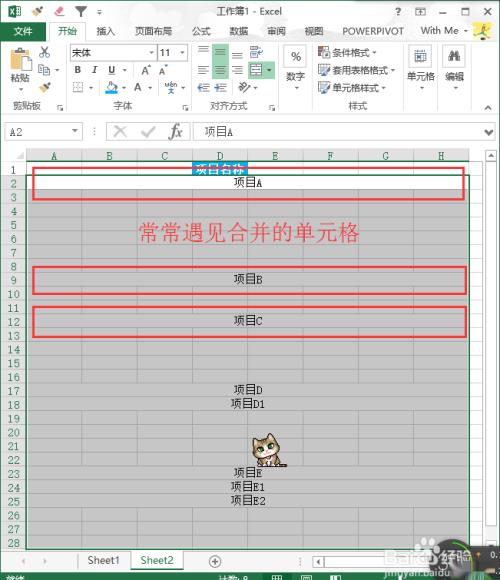Click the Decrease Indent icon
500x580 pixels.
click(203, 88)
